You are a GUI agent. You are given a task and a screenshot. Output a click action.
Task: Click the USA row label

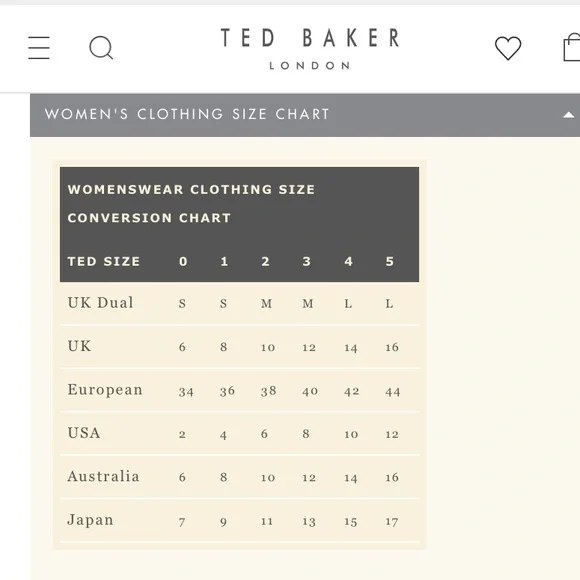click(x=84, y=433)
